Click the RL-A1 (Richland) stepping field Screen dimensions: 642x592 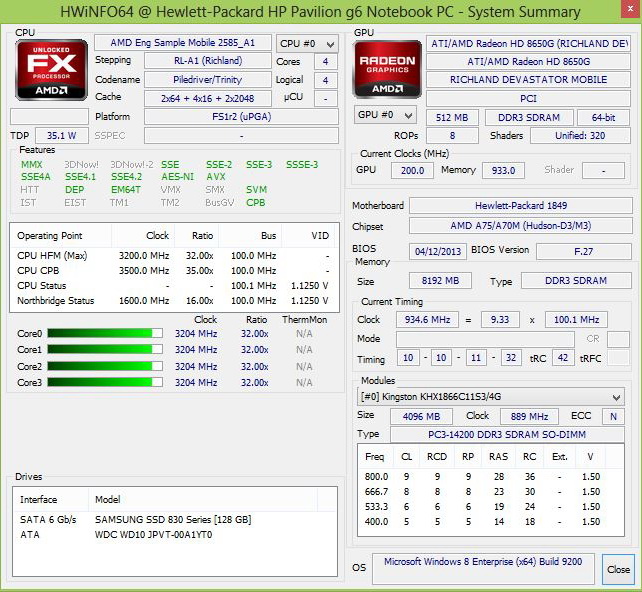point(208,61)
